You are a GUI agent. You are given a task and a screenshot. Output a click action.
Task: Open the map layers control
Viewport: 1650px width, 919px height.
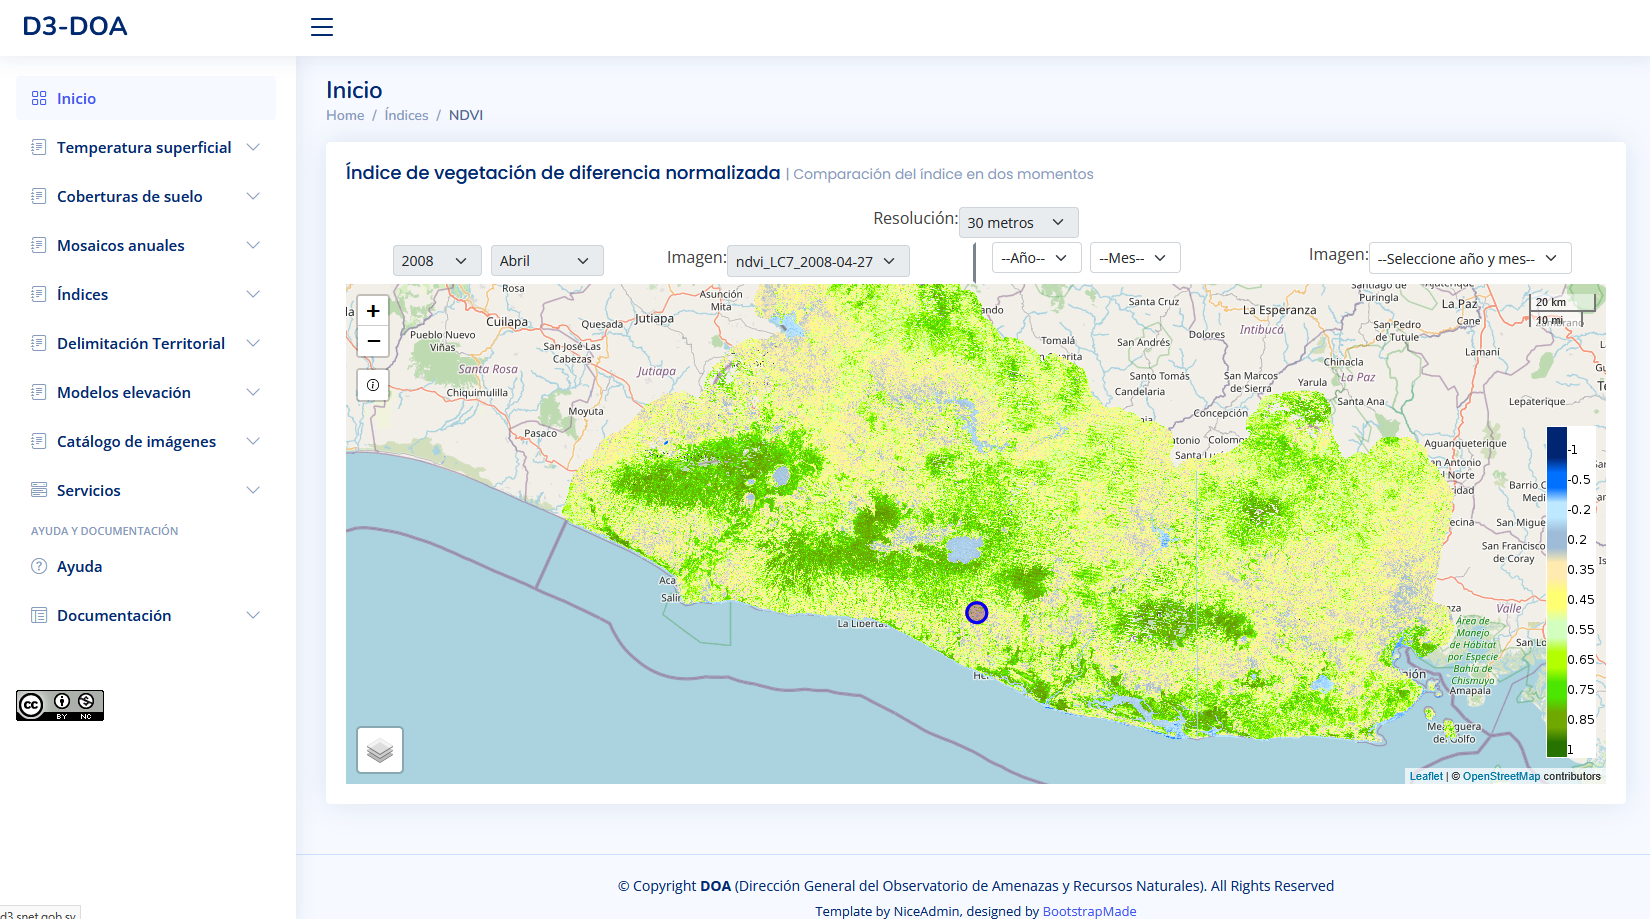[x=380, y=750]
